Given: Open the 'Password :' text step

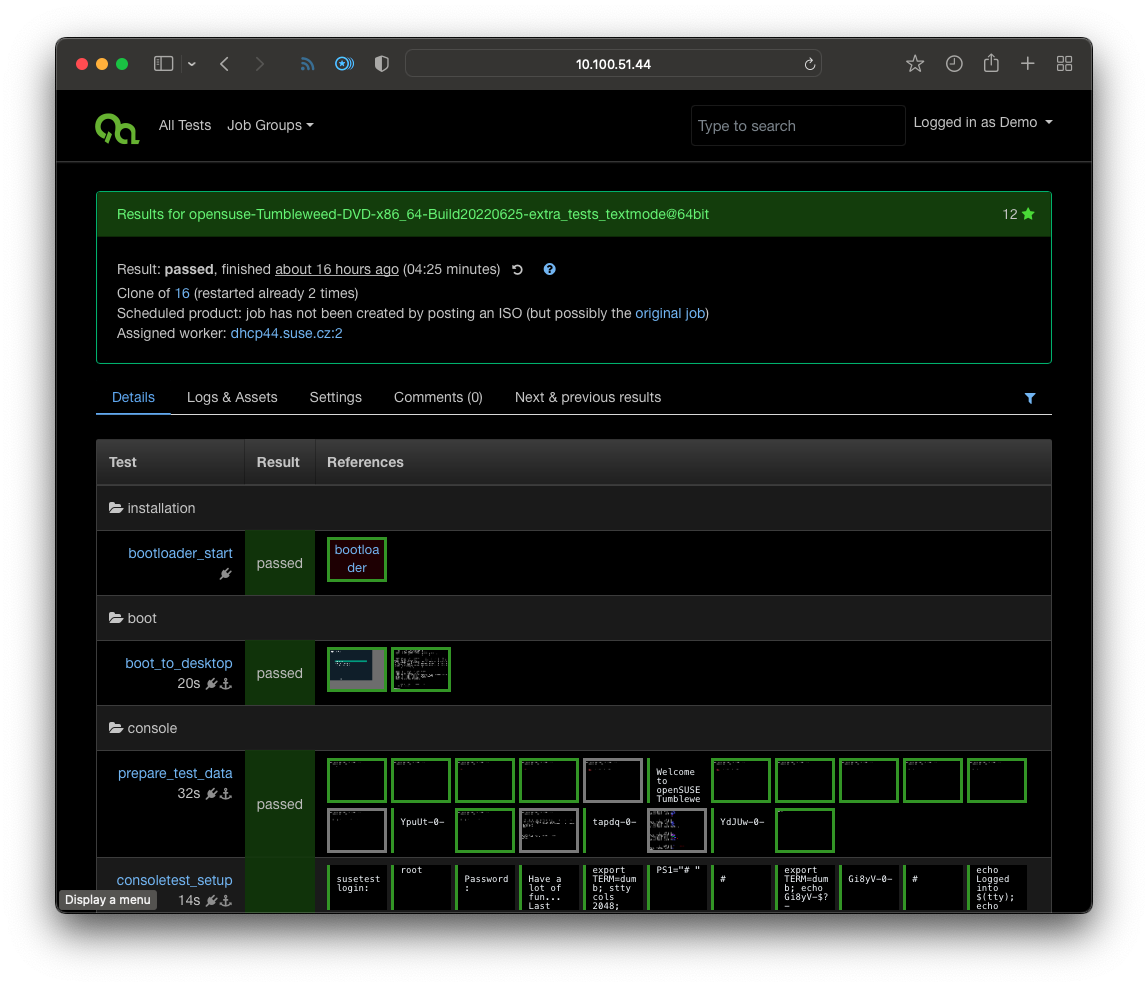Looking at the screenshot, I should [485, 887].
